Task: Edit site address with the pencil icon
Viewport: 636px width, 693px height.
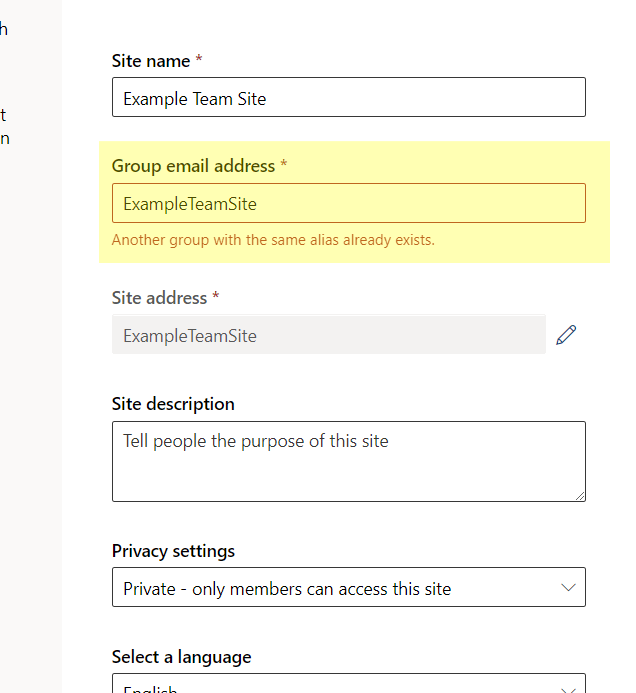Action: coord(566,335)
